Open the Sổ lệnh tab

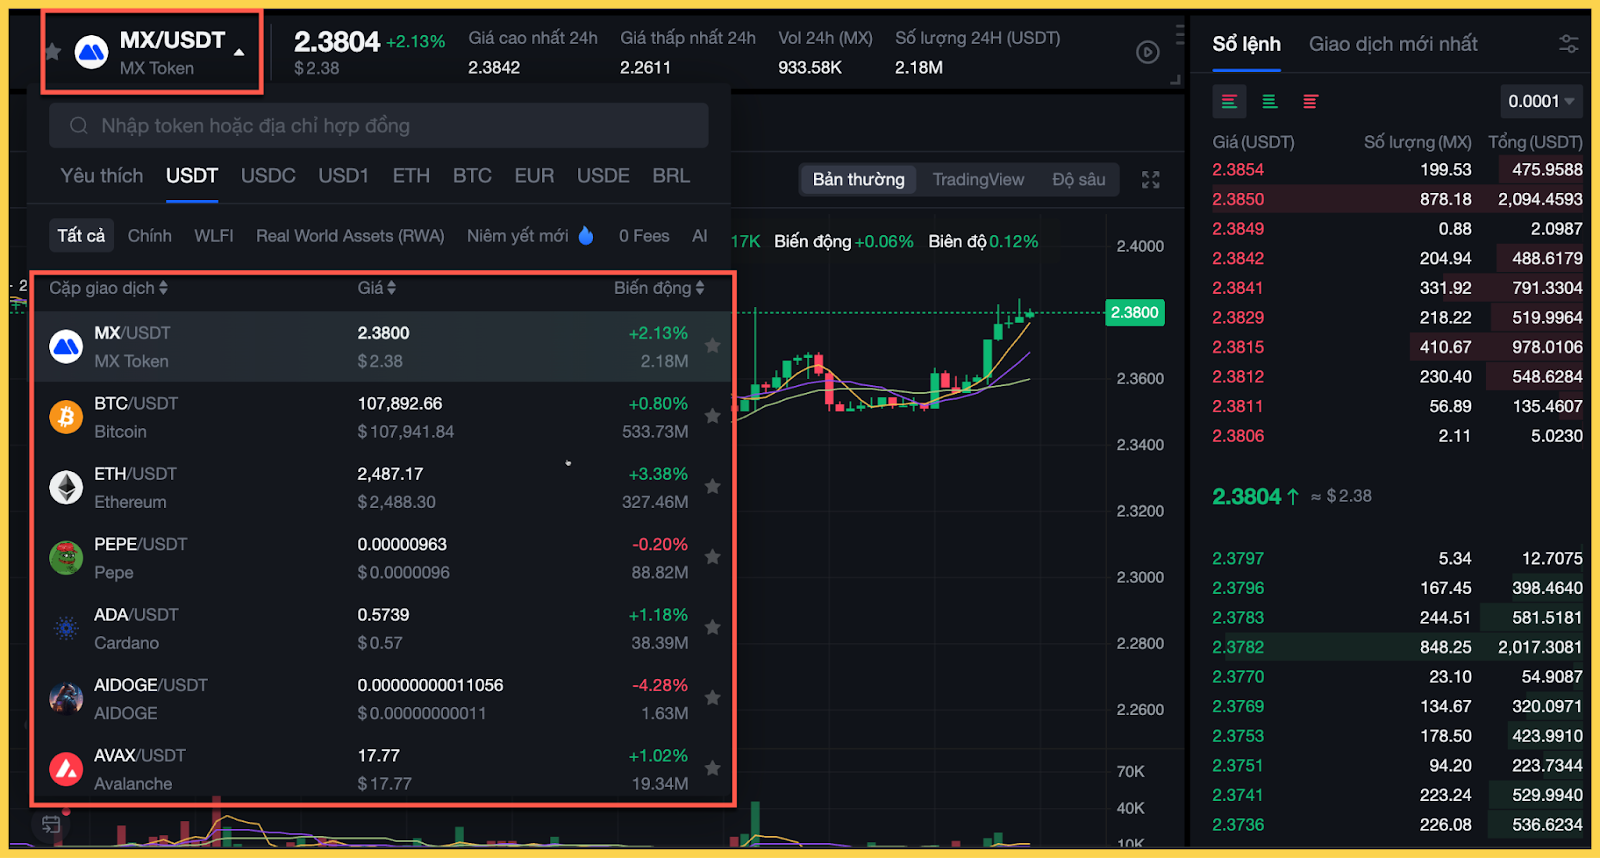pos(1246,44)
